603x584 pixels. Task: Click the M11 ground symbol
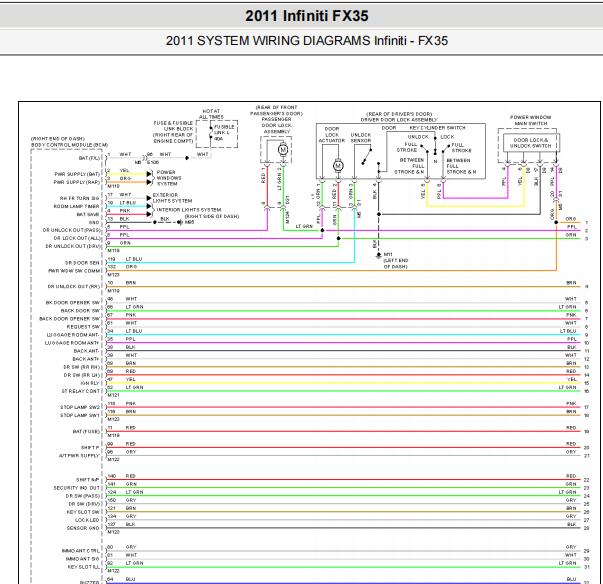(x=378, y=255)
